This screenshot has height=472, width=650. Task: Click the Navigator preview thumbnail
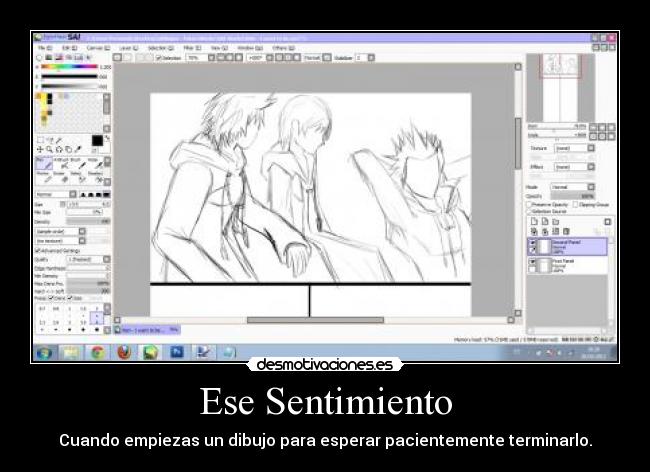click(560, 88)
